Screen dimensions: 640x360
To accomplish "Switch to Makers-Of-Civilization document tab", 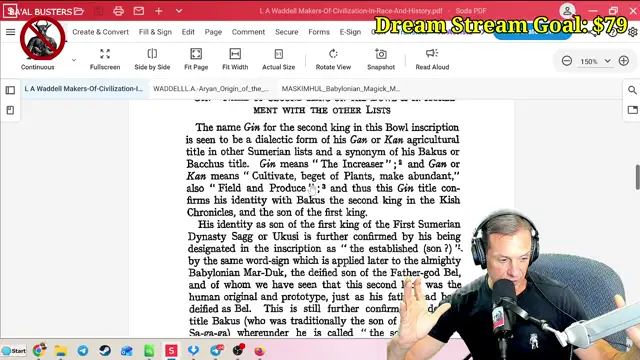I will [84, 89].
